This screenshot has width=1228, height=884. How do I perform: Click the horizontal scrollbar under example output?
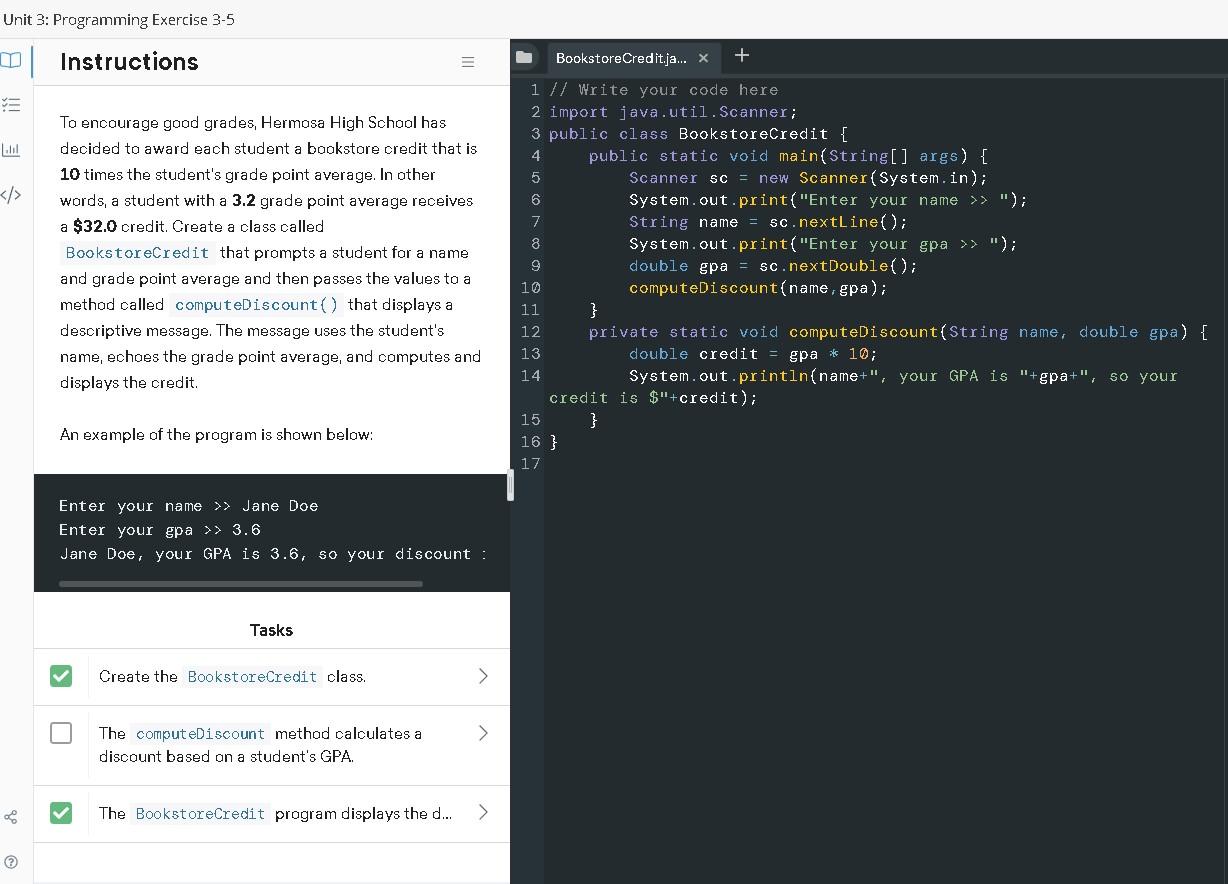[x=241, y=583]
